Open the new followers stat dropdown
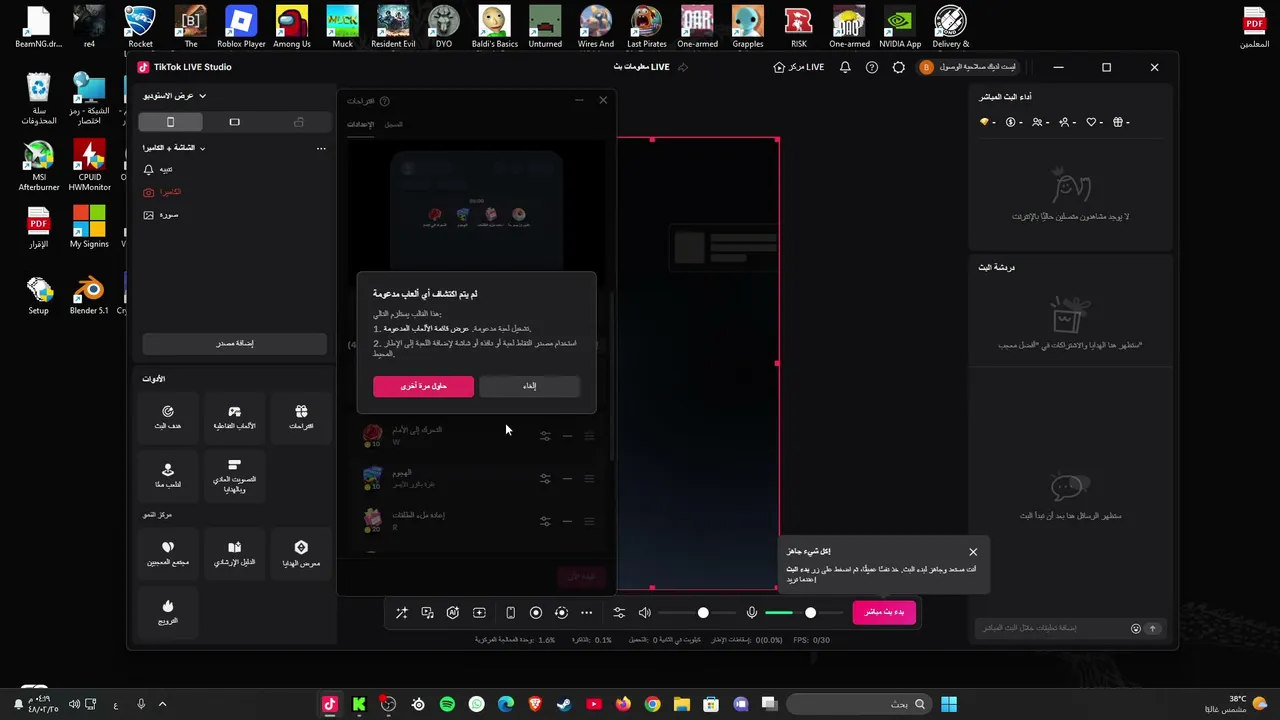This screenshot has width=1280, height=720. coord(1067,122)
